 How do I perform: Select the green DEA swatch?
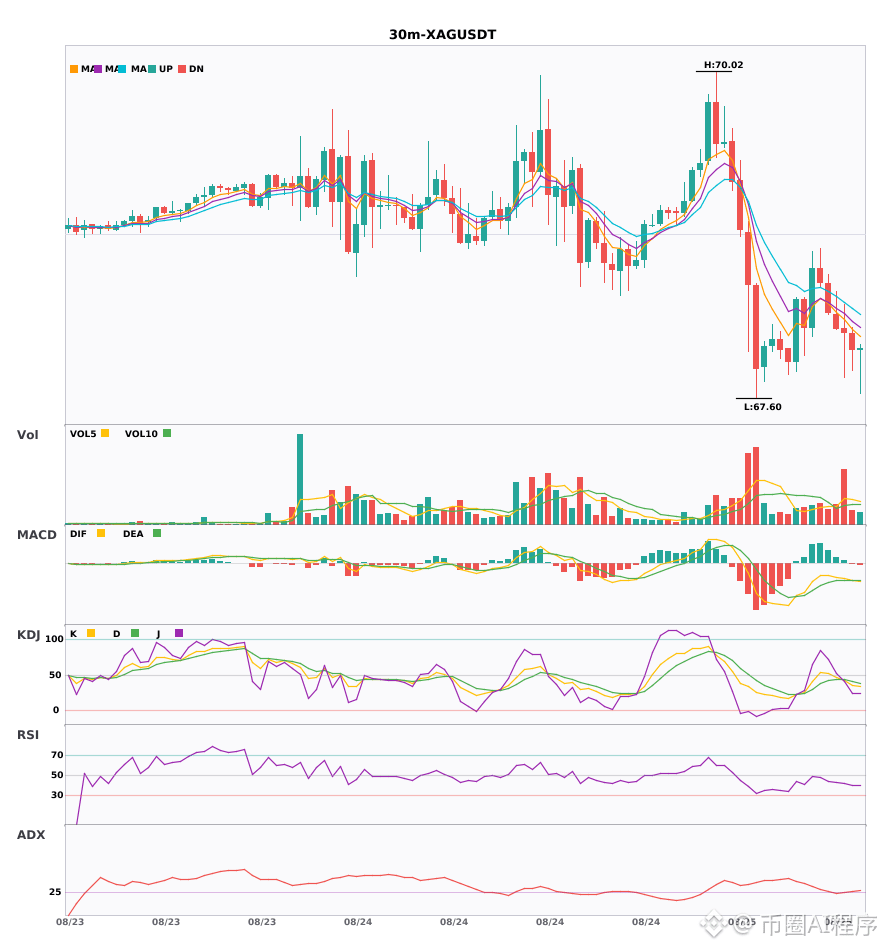click(x=157, y=533)
